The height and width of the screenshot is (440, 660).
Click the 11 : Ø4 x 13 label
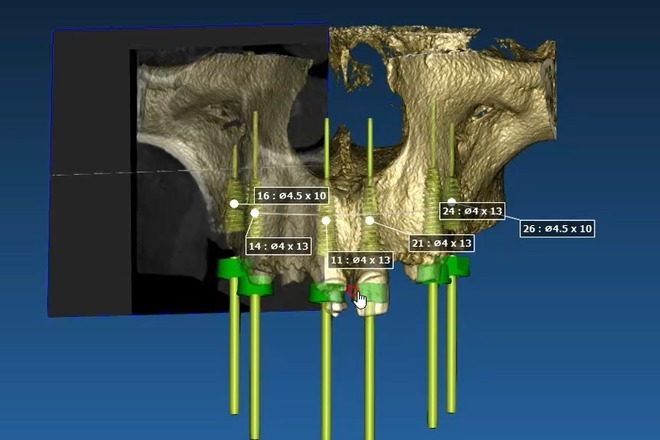pyautogui.click(x=361, y=260)
